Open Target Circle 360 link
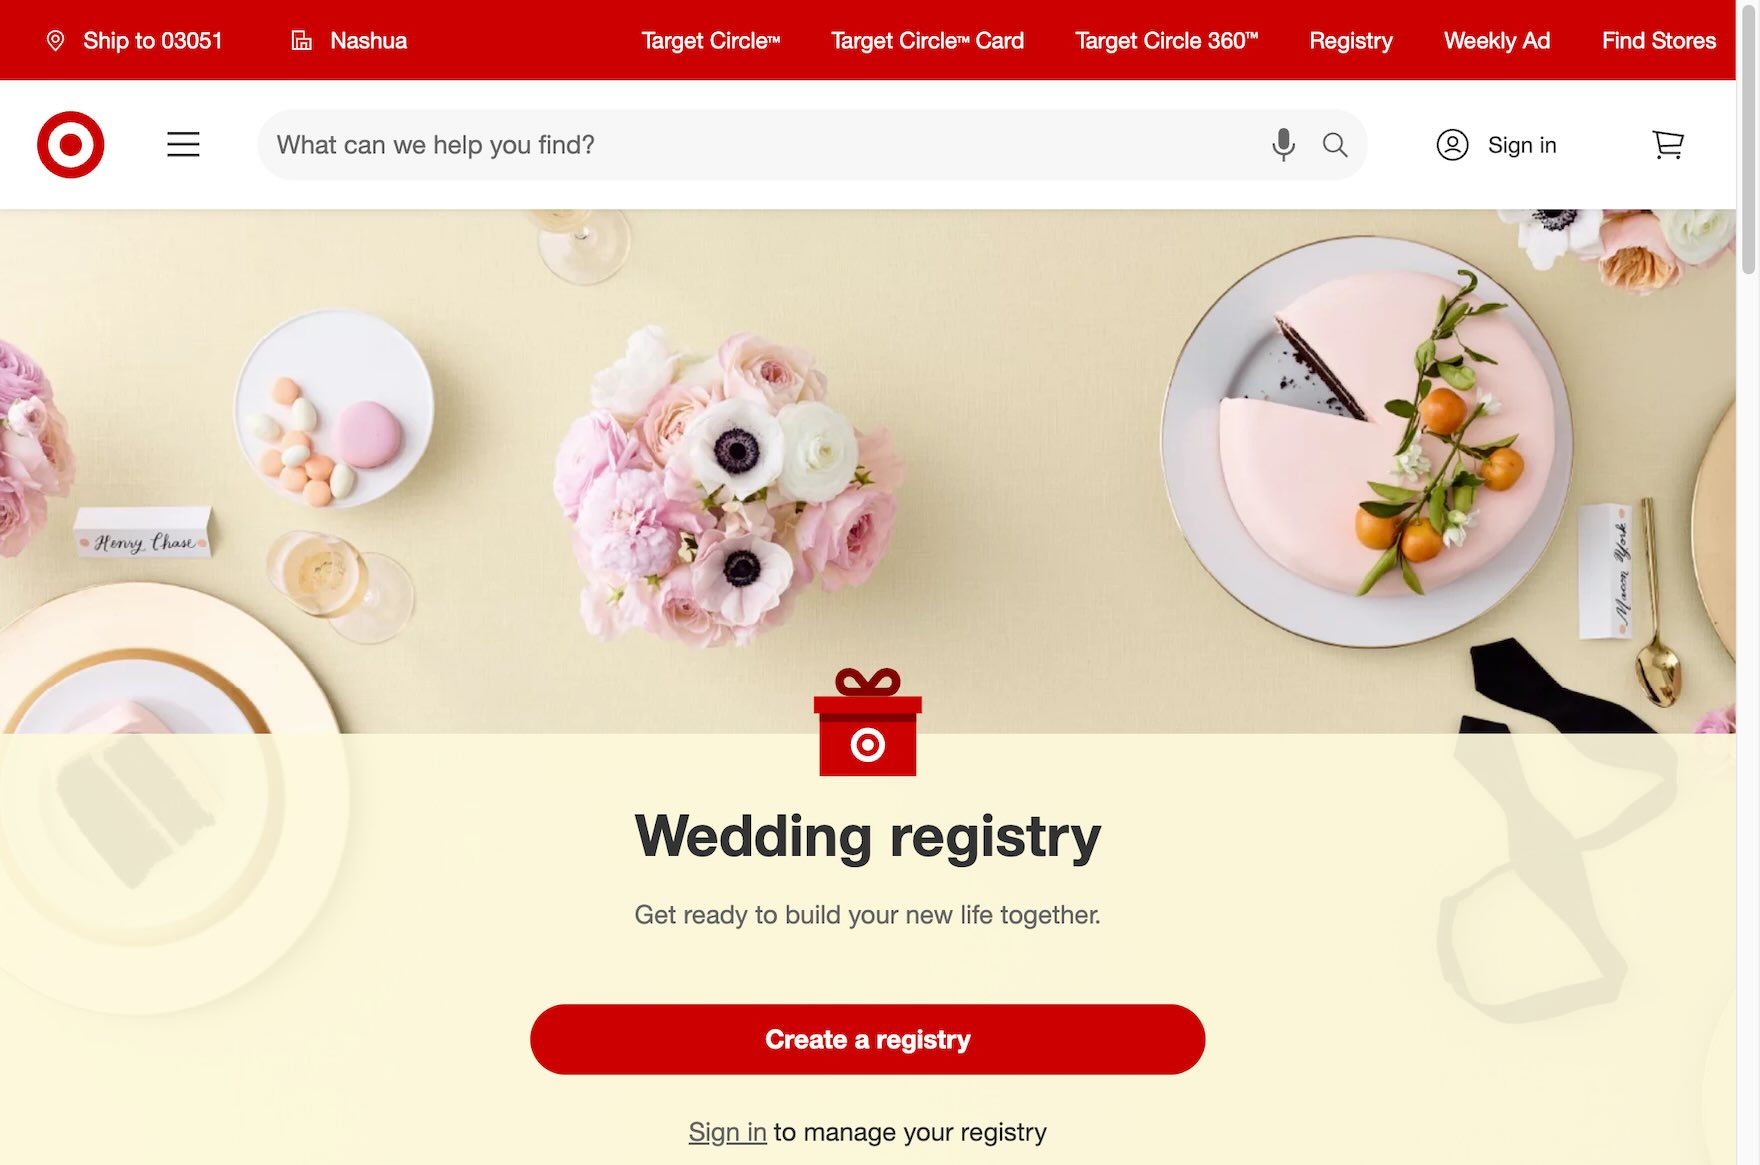This screenshot has width=1760, height=1165. (x=1166, y=41)
